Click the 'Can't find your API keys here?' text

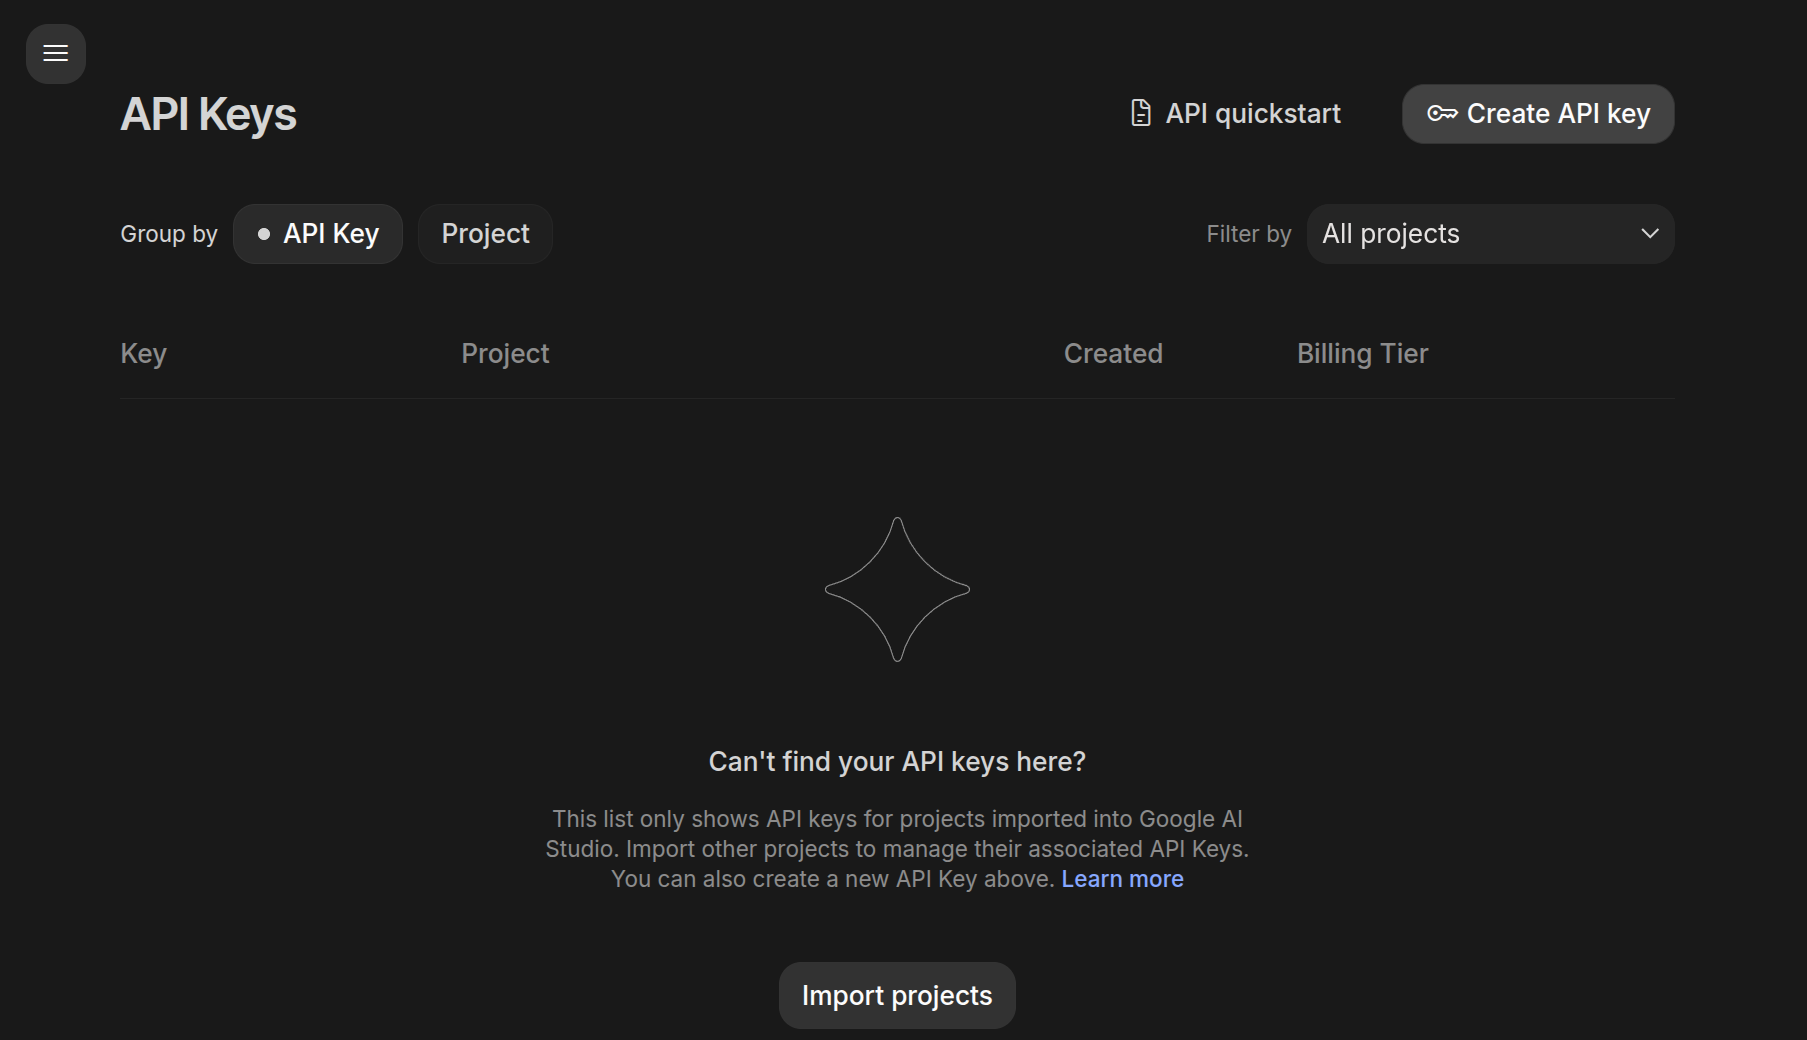(x=897, y=762)
